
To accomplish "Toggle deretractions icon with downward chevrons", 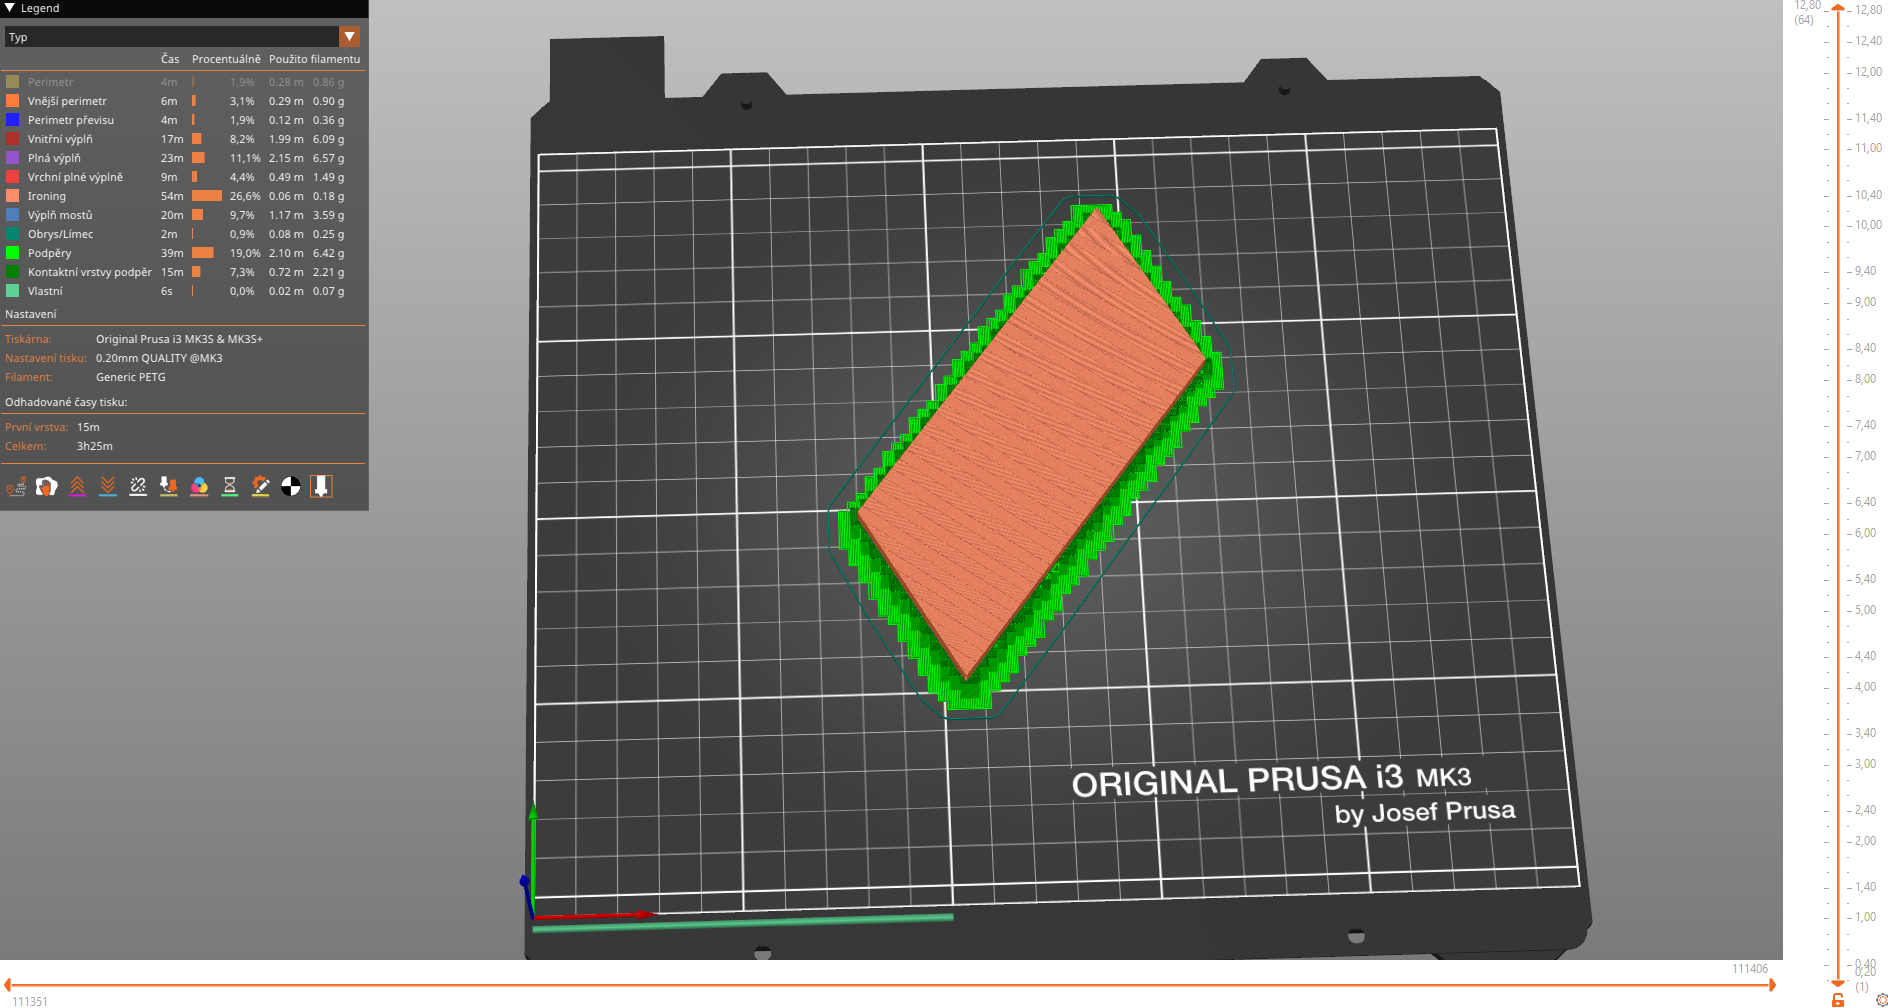I will point(108,487).
